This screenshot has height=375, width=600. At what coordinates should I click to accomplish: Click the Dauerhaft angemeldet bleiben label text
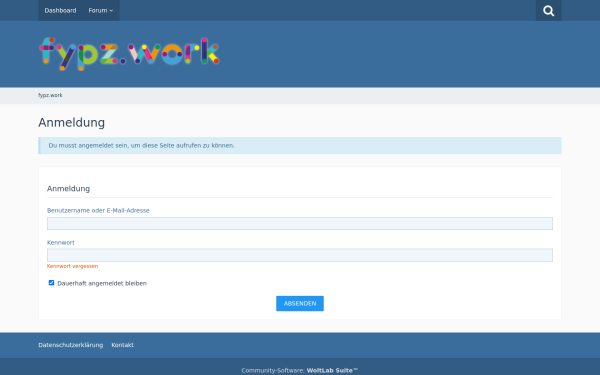tap(102, 284)
